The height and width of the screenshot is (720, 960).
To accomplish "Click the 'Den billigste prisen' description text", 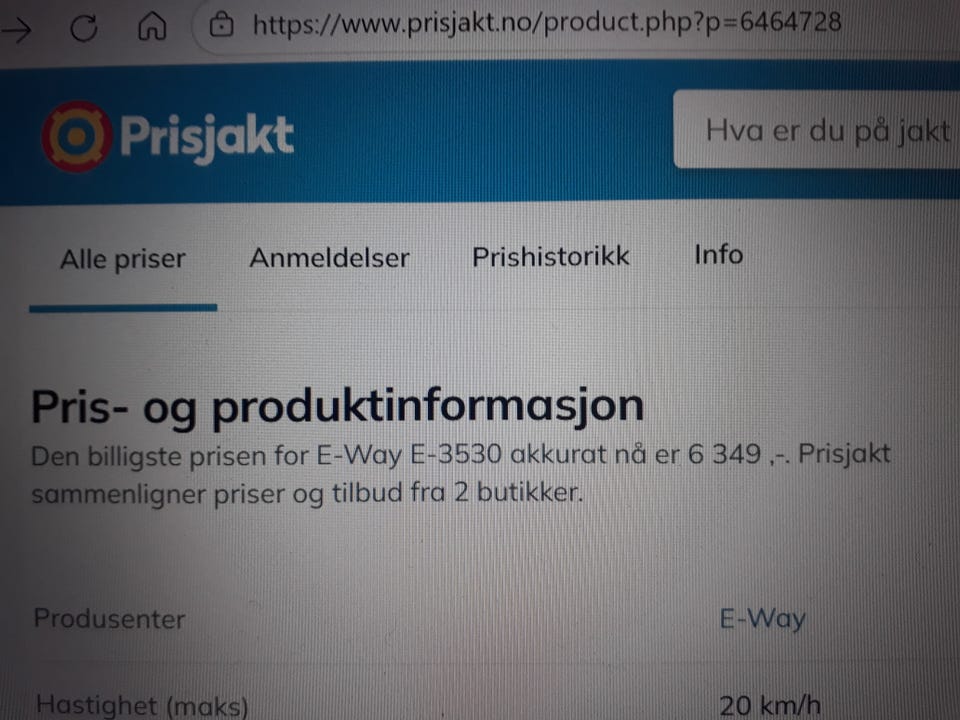I will [x=460, y=473].
